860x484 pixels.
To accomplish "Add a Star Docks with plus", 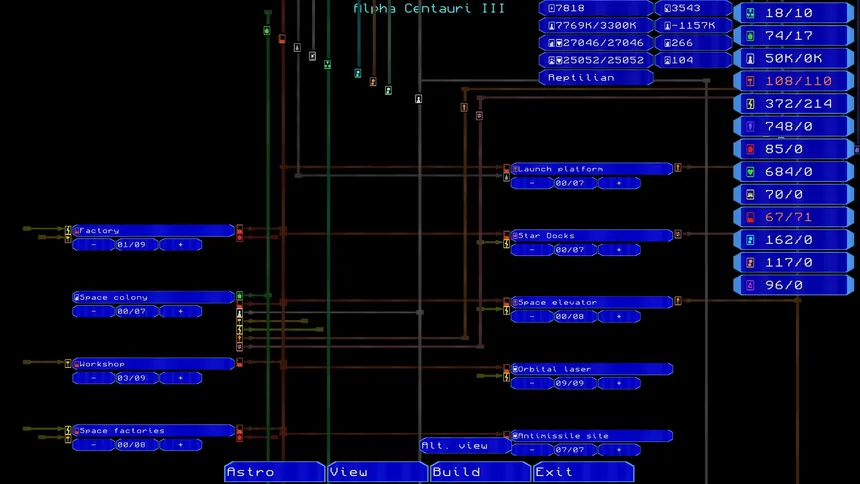I will tap(619, 250).
